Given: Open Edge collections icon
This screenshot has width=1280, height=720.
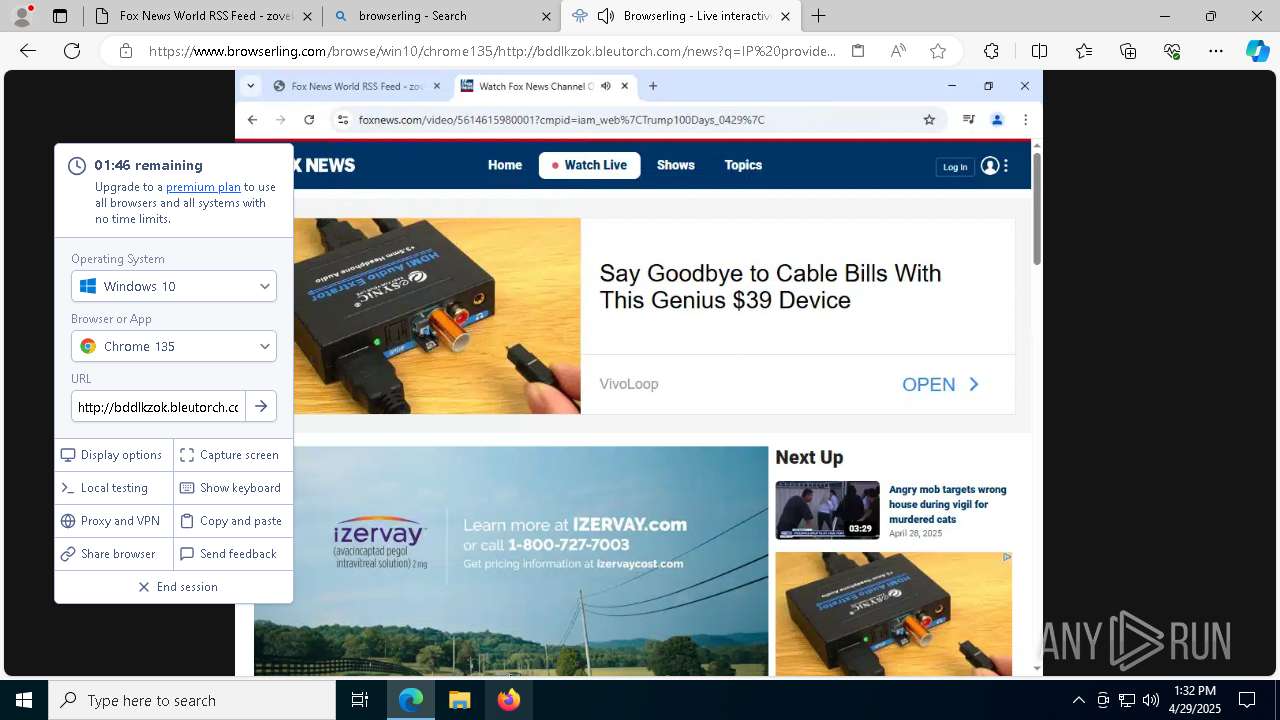Looking at the screenshot, I should (x=1128, y=51).
